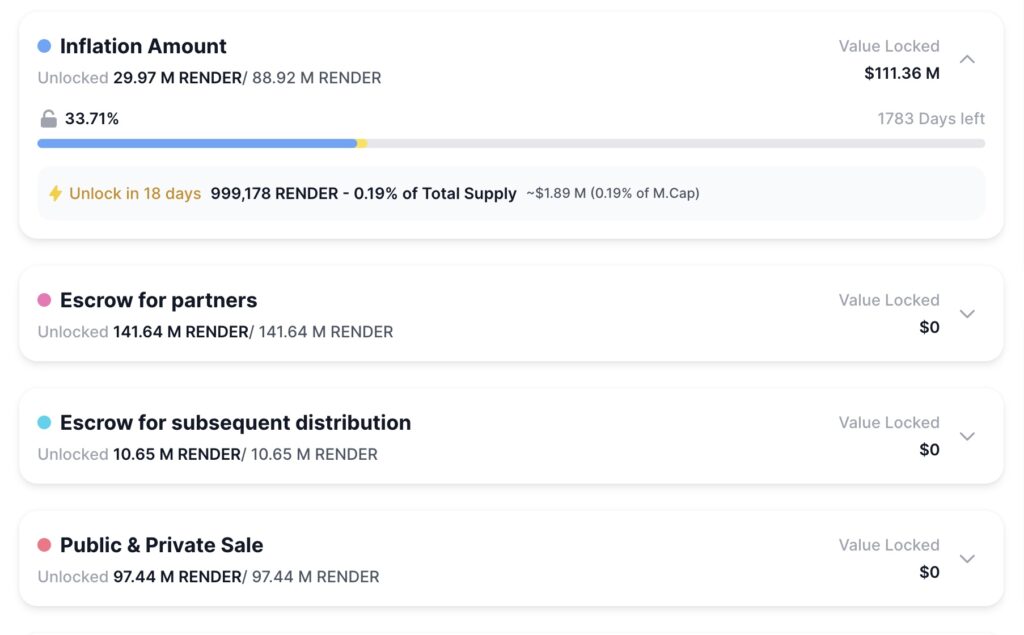This screenshot has width=1024, height=635.
Task: Click the Public & Private Sale title
Action: tap(161, 545)
